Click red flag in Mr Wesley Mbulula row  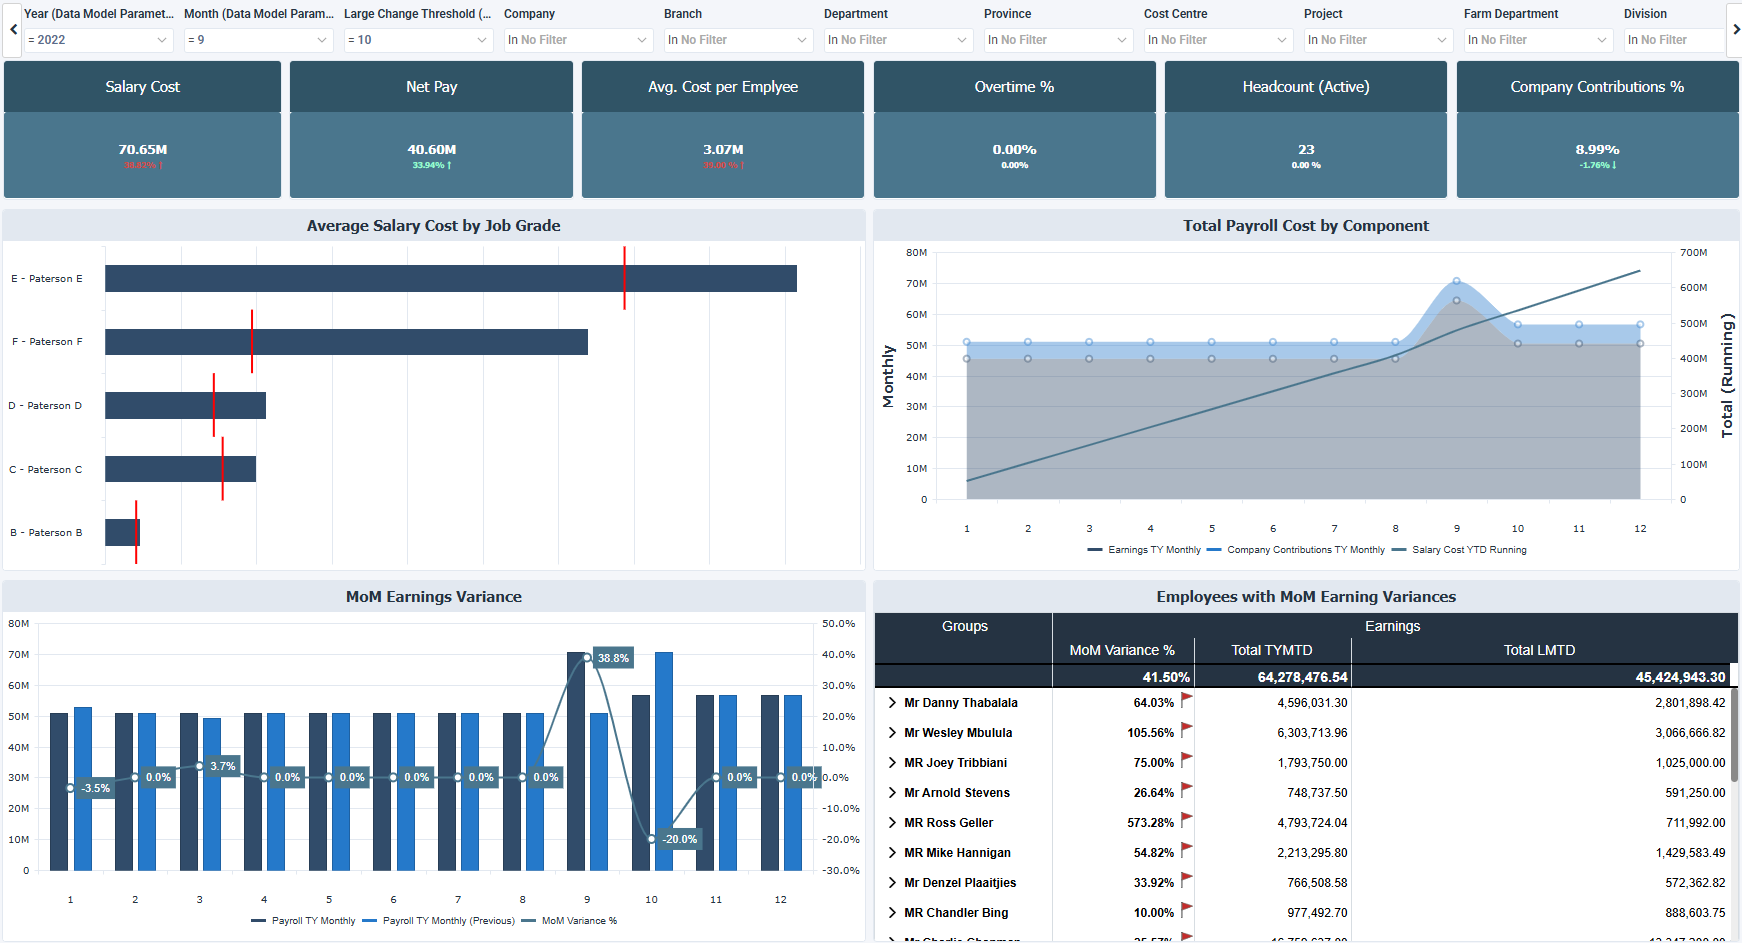pos(1187,730)
